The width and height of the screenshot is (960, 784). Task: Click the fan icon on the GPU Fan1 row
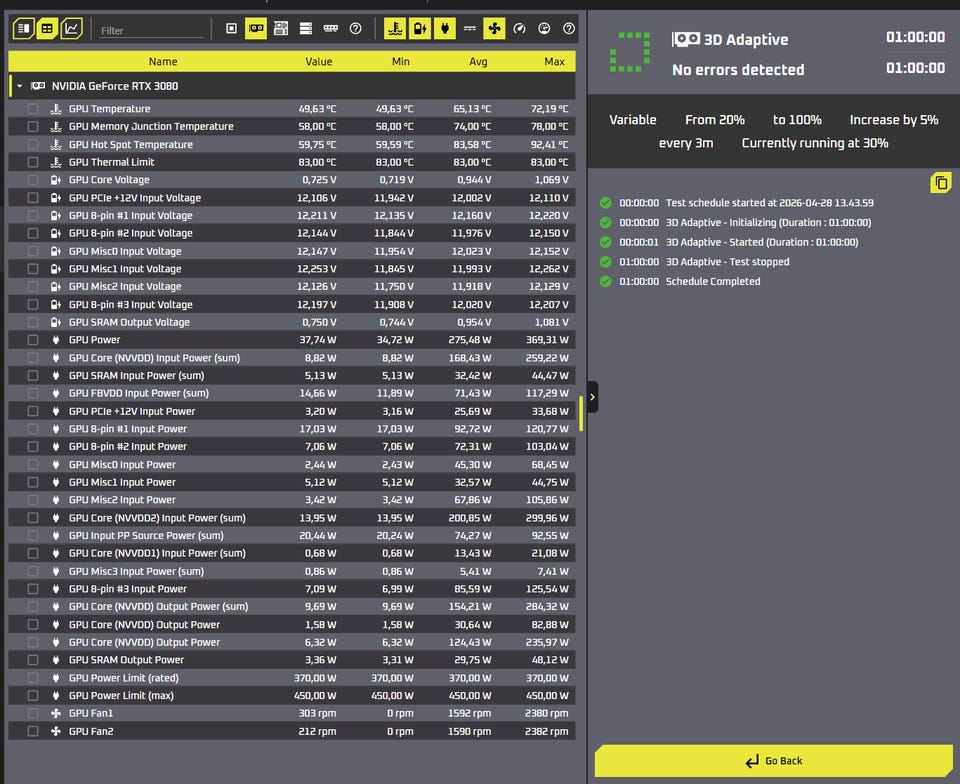tap(56, 713)
